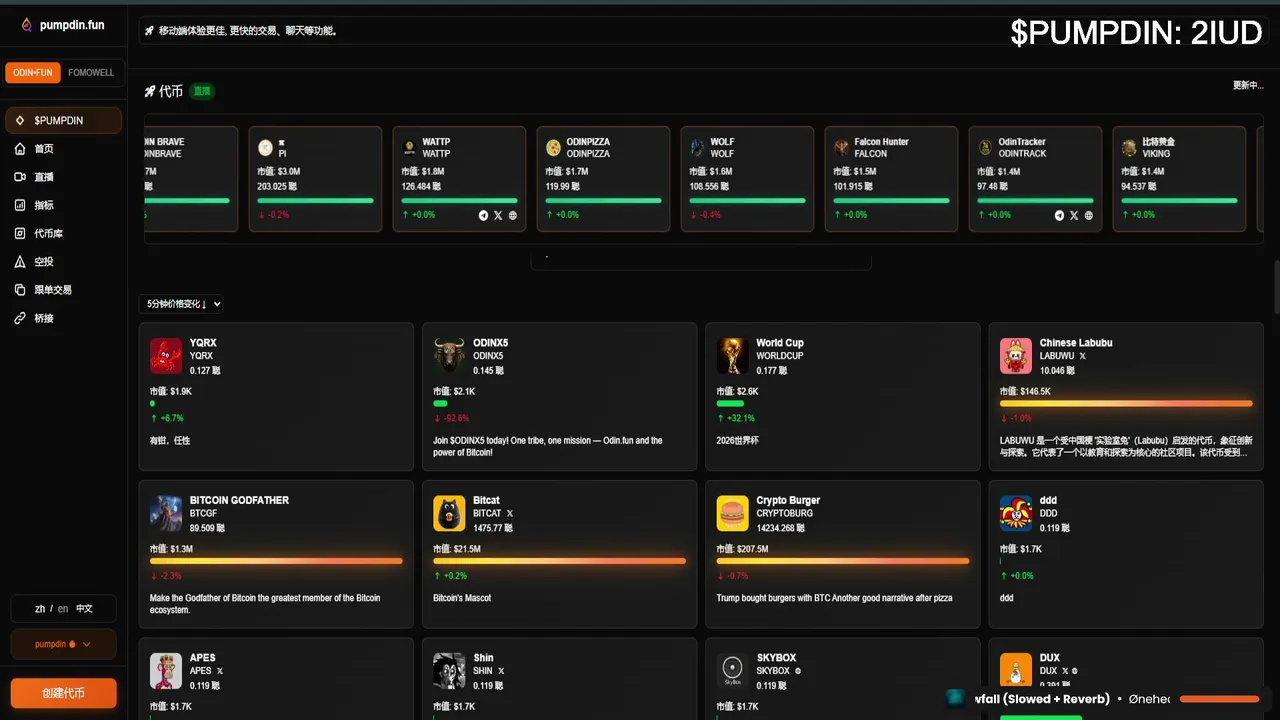Open the 首页 home icon in sidebar
Screen dimensions: 1280x720
[20, 149]
